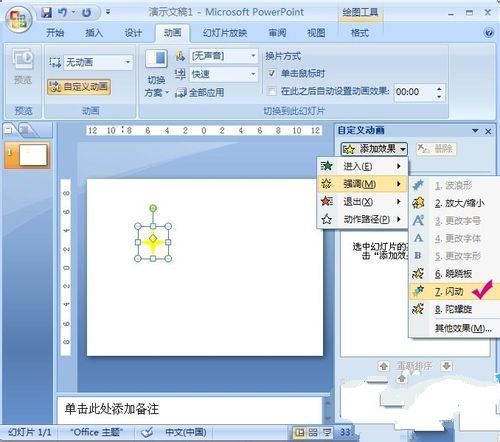
Task: Choose the 2. 放大/缩小 effect
Action: [x=453, y=203]
